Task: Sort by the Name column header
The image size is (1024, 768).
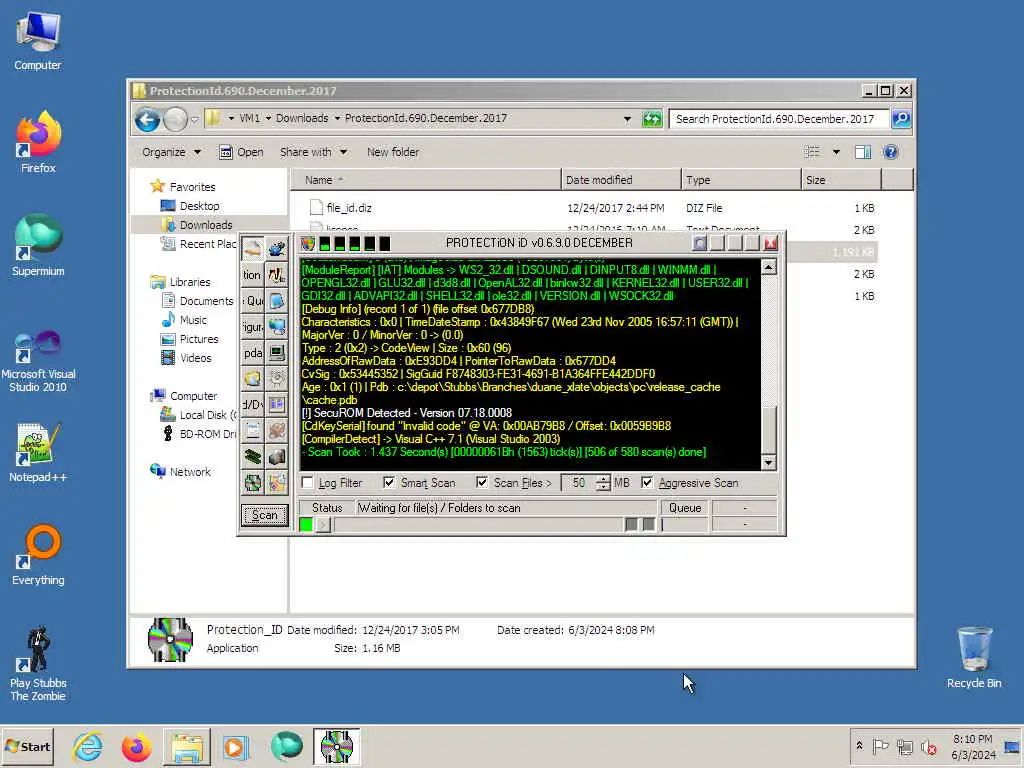Action: (425, 180)
